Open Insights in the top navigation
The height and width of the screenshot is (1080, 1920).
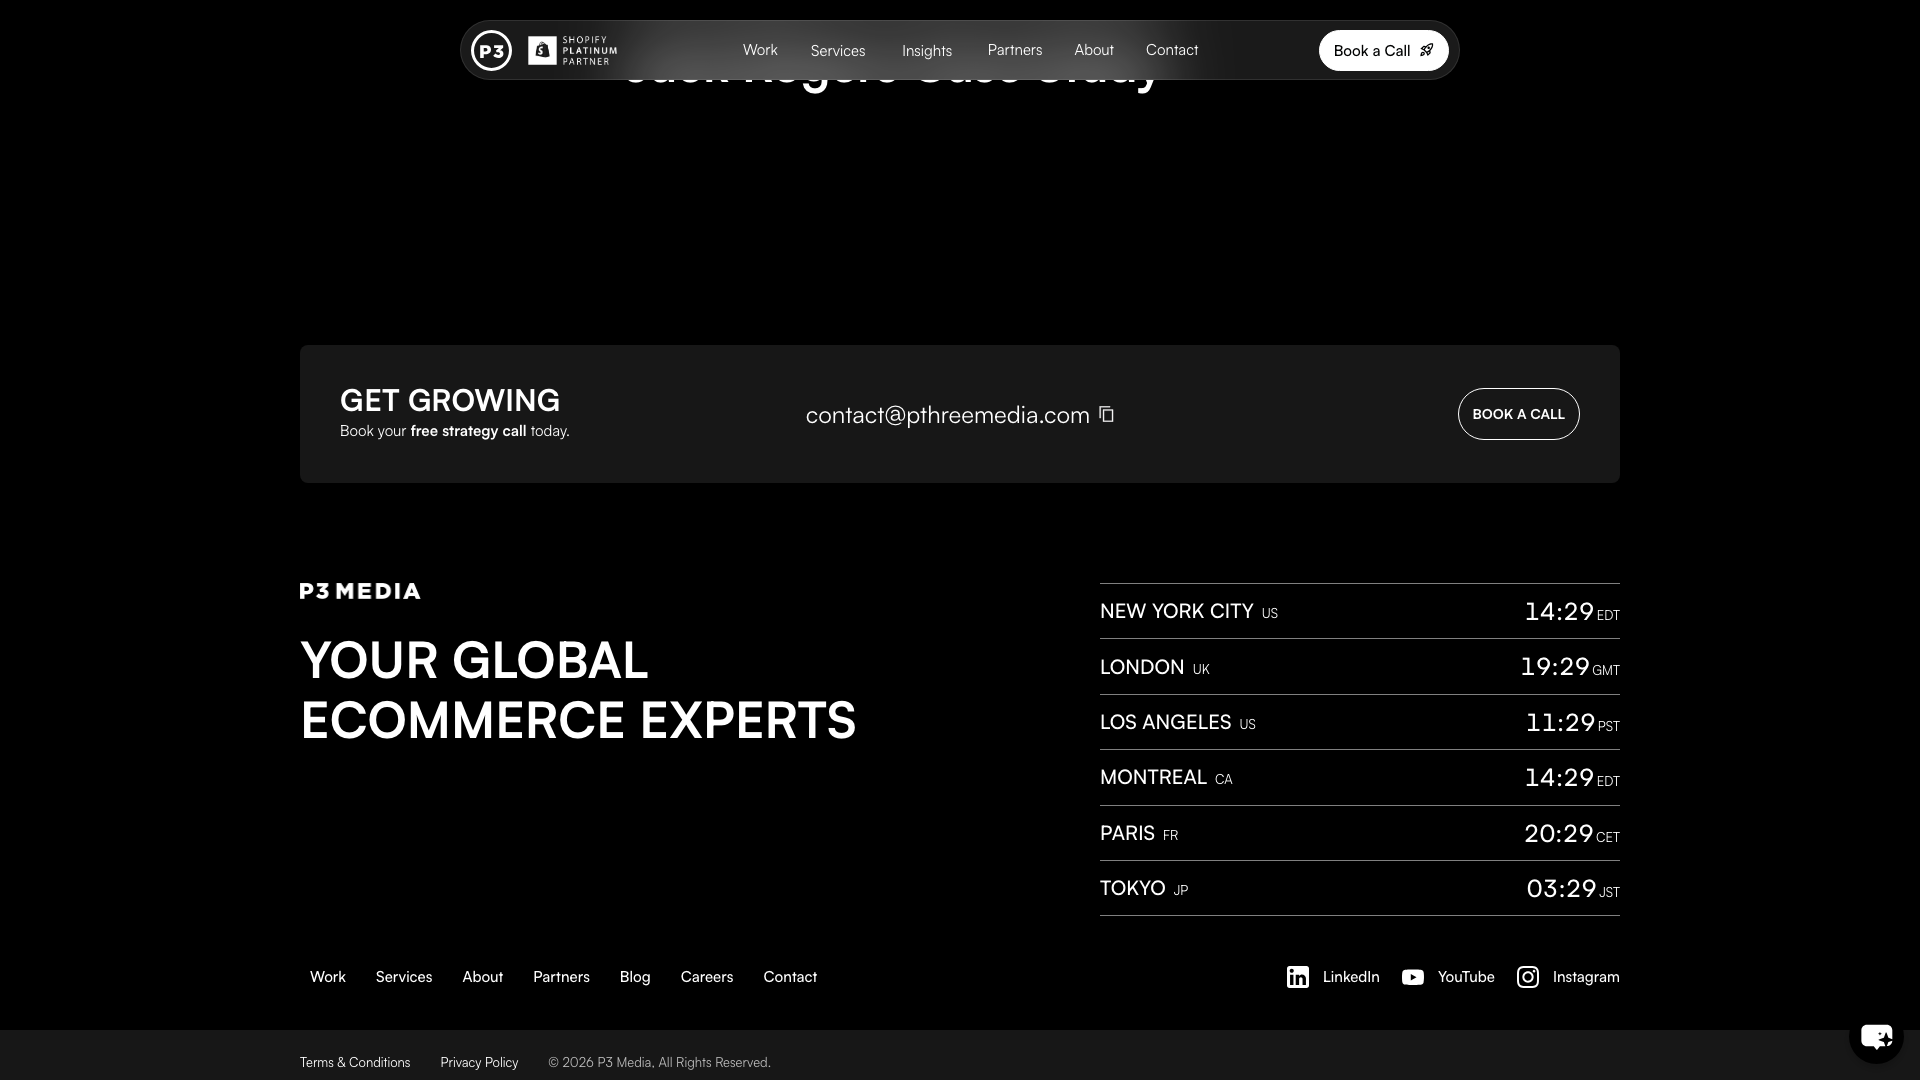[927, 51]
